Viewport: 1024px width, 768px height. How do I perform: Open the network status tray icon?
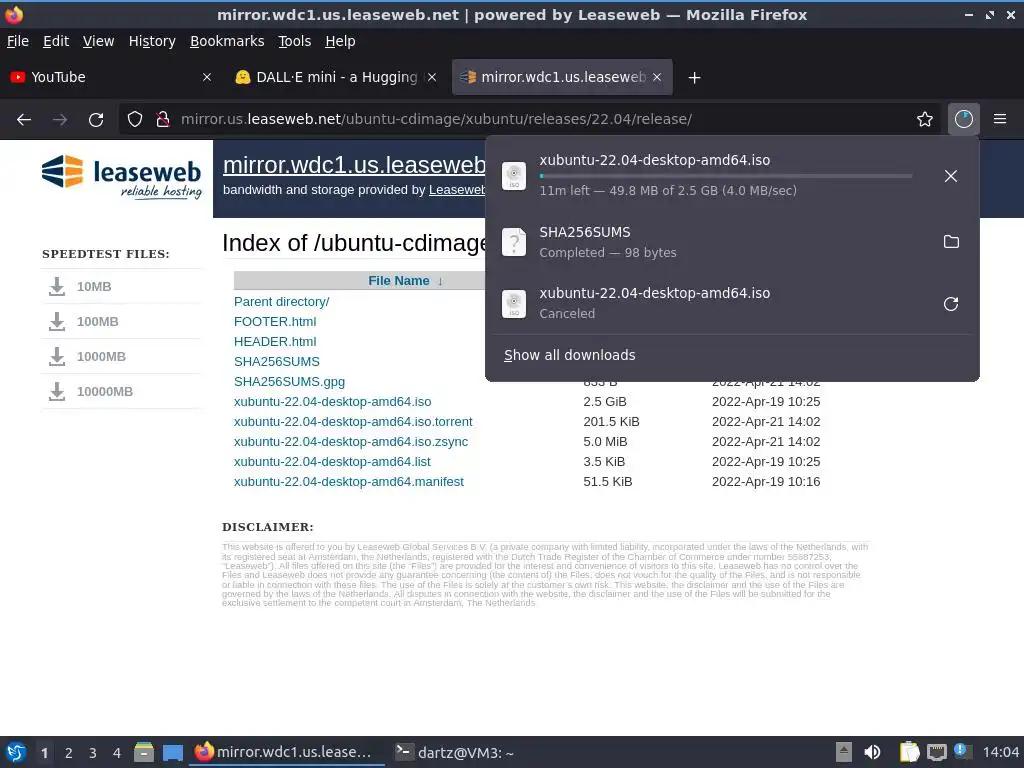coord(936,752)
